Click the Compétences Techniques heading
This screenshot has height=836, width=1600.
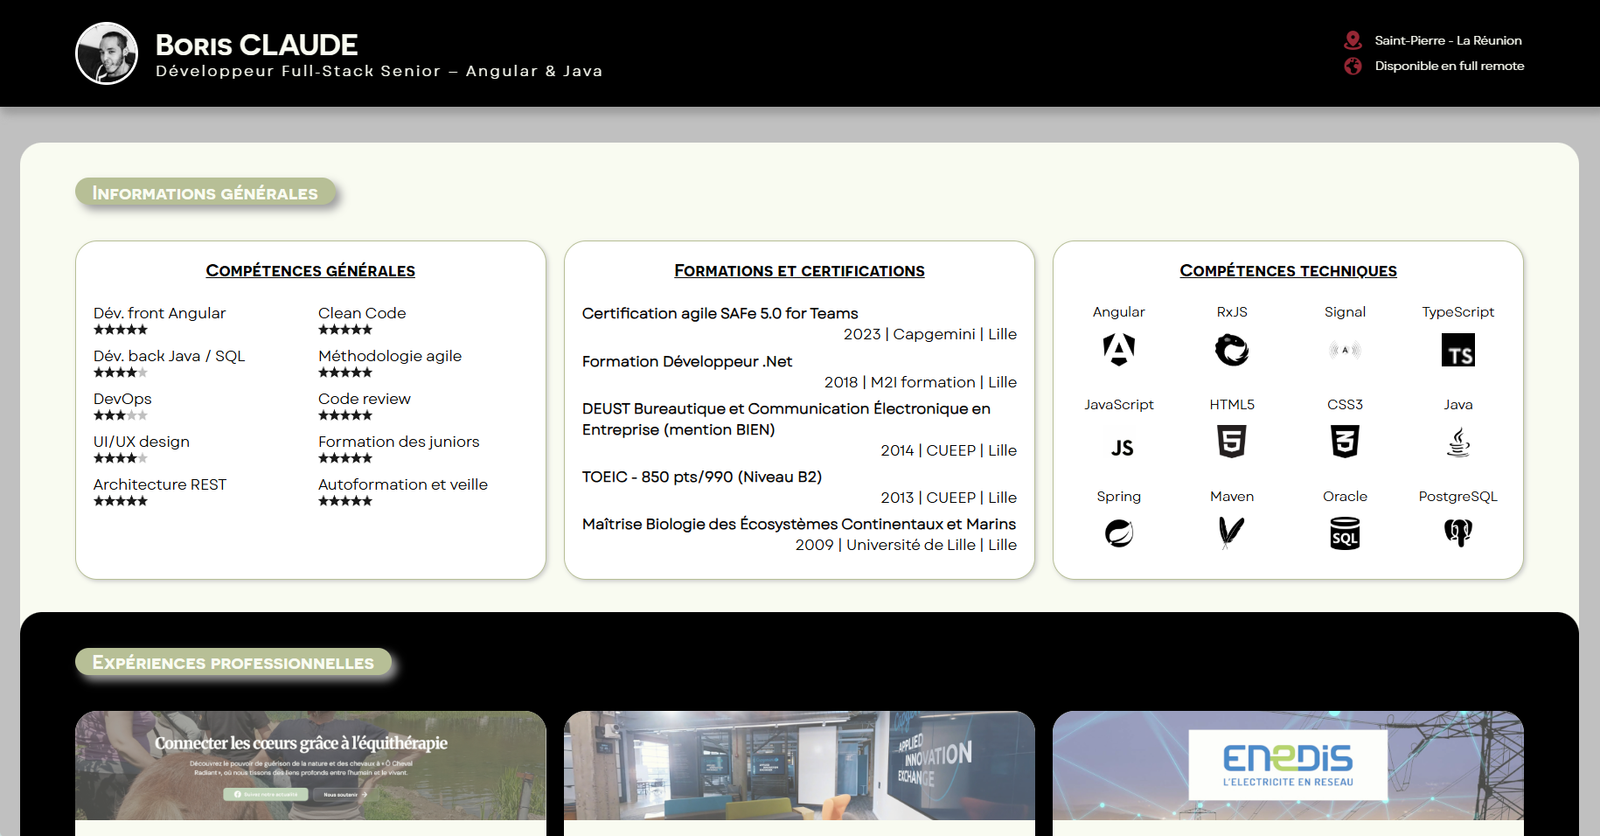tap(1288, 271)
